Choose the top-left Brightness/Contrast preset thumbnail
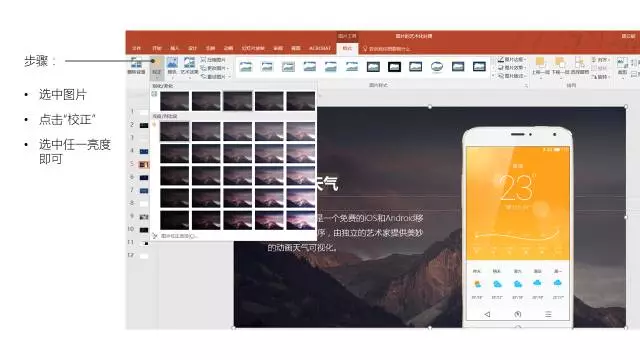The image size is (640, 360). tap(174, 131)
